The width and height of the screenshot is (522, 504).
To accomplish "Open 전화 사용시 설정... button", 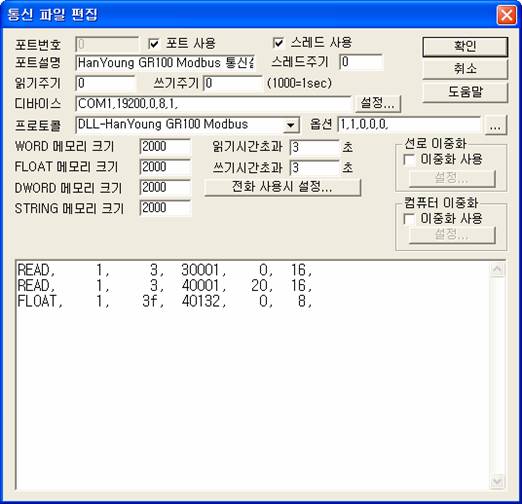I will 282,187.
